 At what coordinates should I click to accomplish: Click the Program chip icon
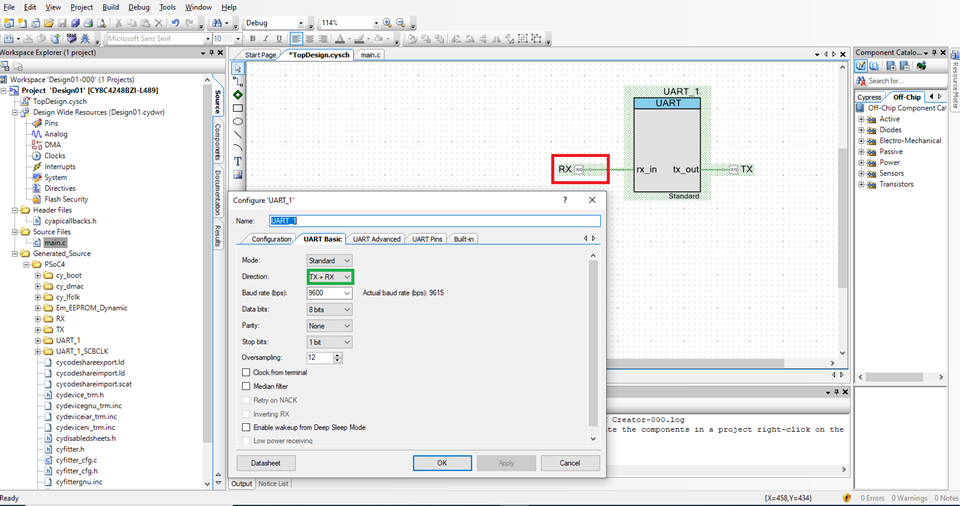click(x=72, y=39)
